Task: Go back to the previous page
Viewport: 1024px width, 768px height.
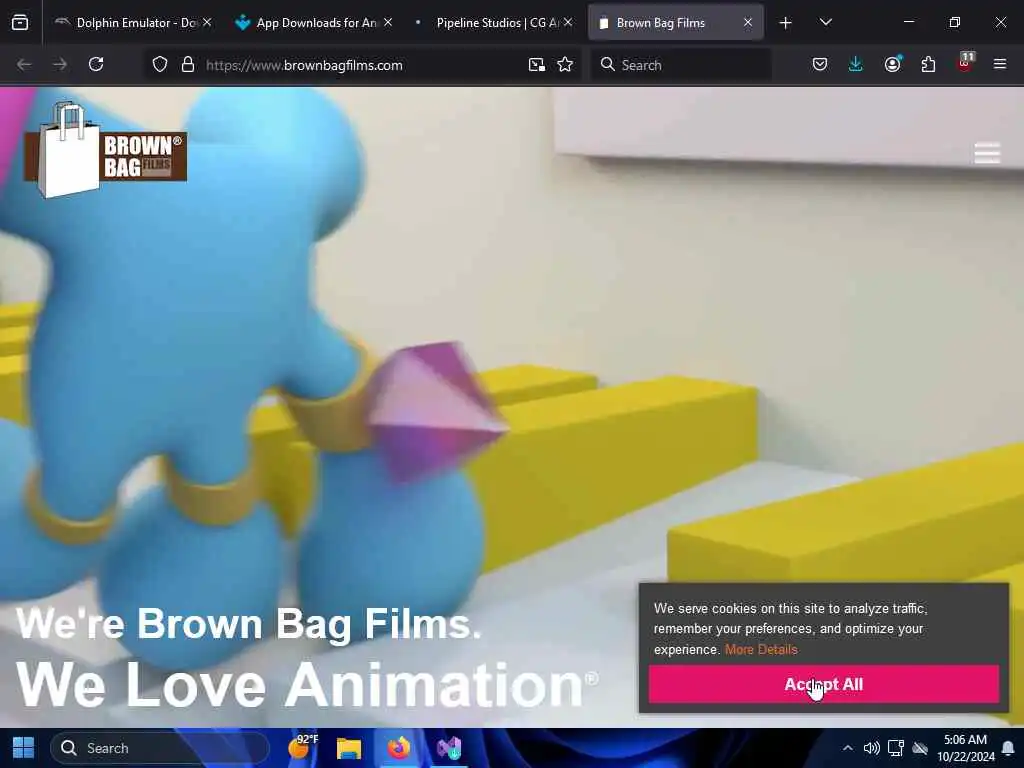Action: (24, 64)
